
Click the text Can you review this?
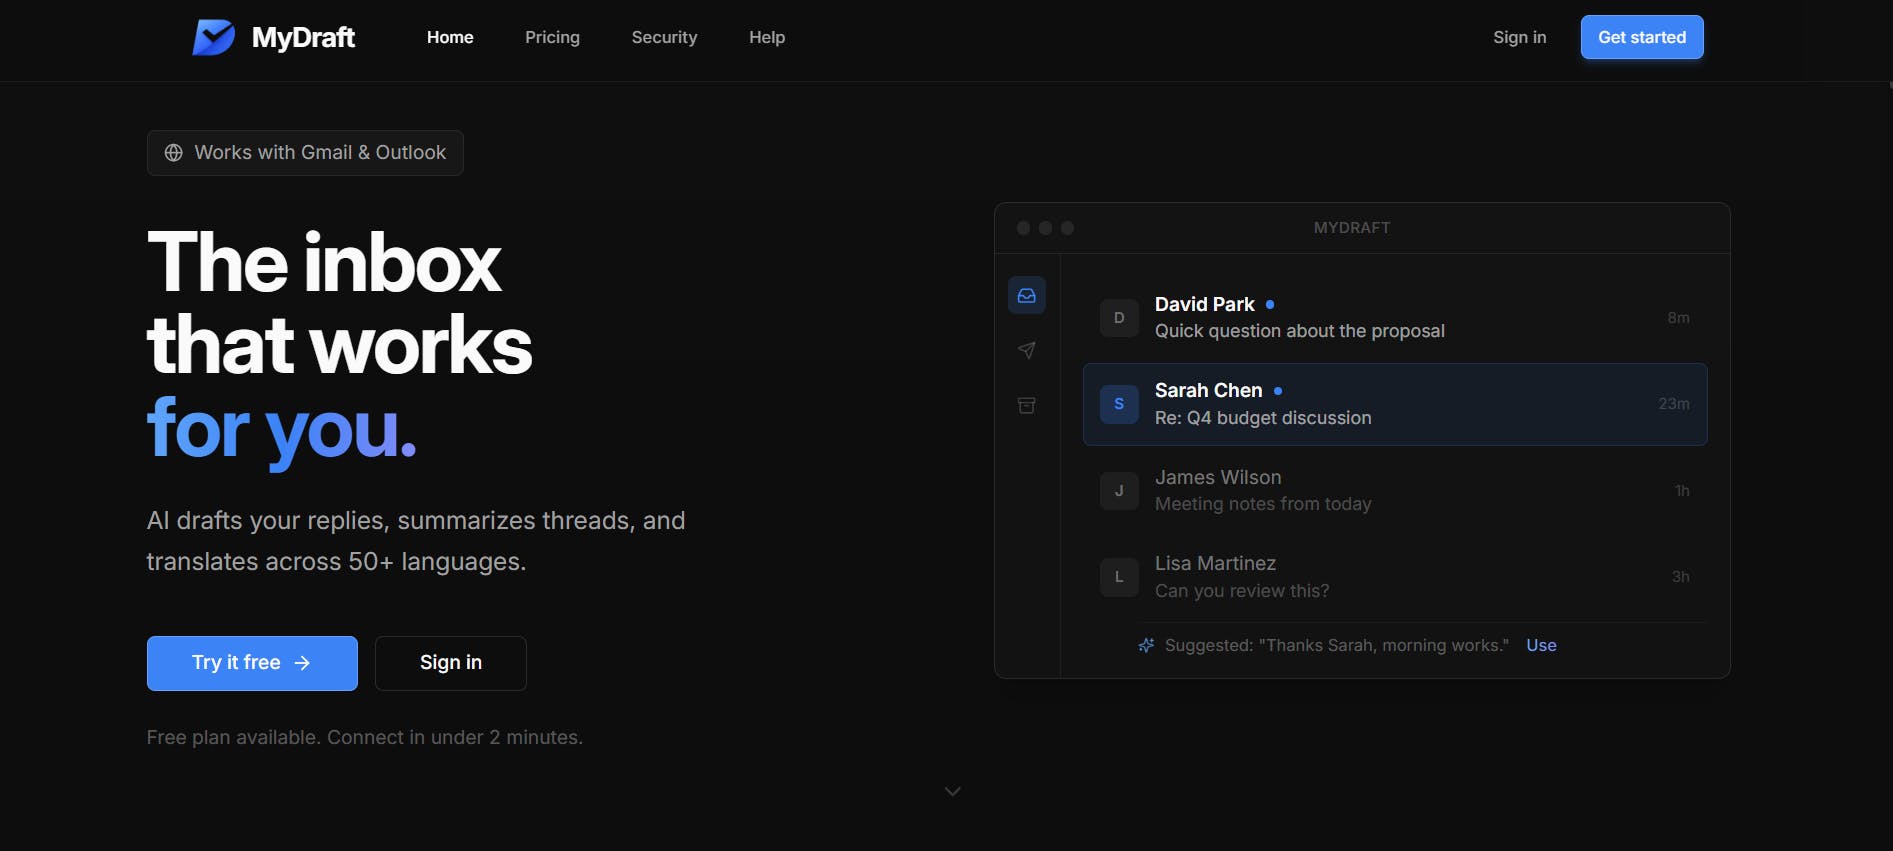tap(1242, 591)
